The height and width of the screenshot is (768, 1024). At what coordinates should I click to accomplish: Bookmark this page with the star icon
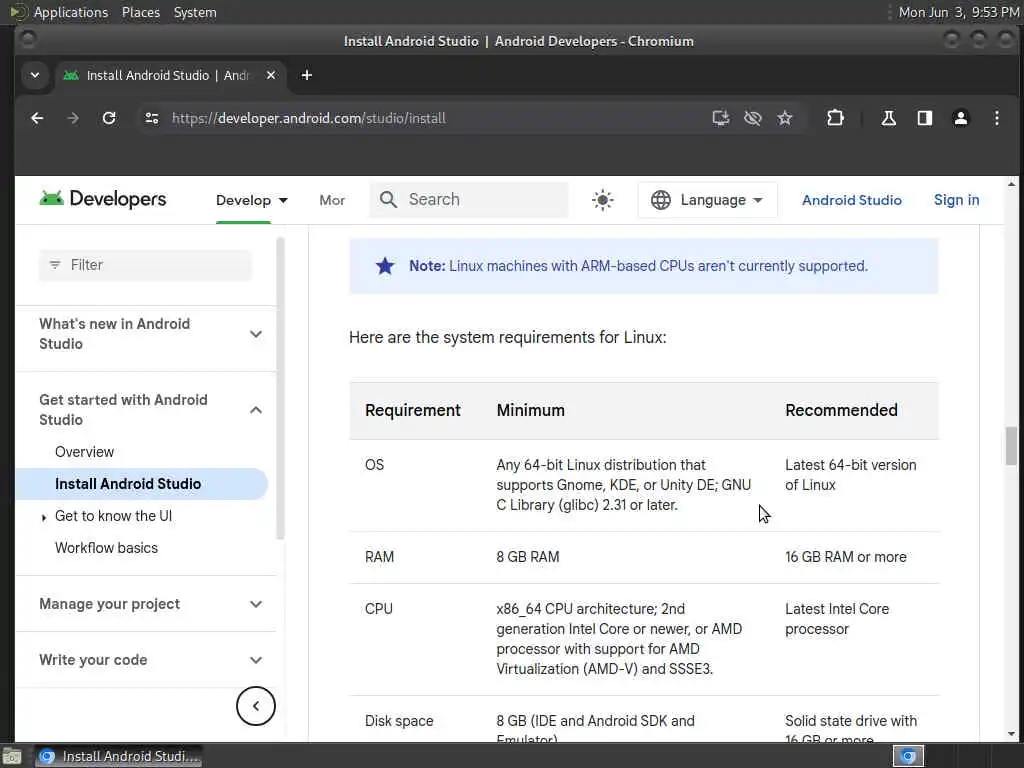[x=785, y=118]
